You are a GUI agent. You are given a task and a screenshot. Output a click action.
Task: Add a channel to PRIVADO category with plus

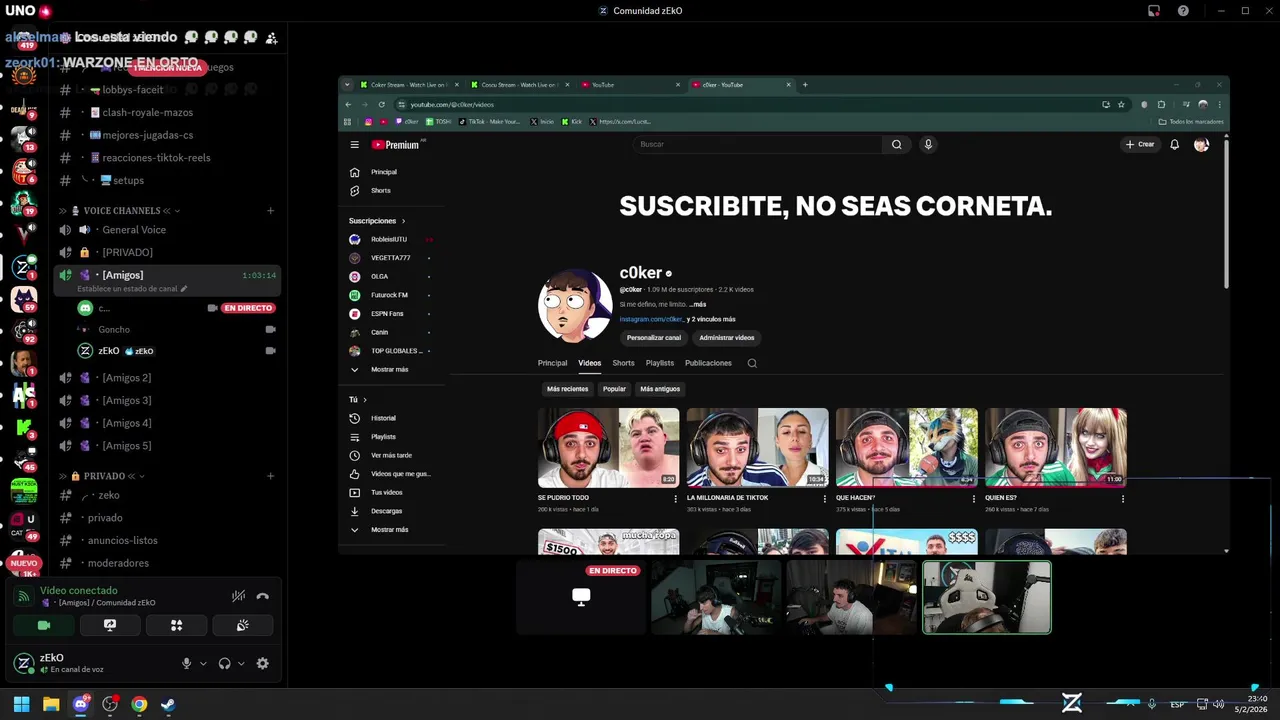pos(270,476)
